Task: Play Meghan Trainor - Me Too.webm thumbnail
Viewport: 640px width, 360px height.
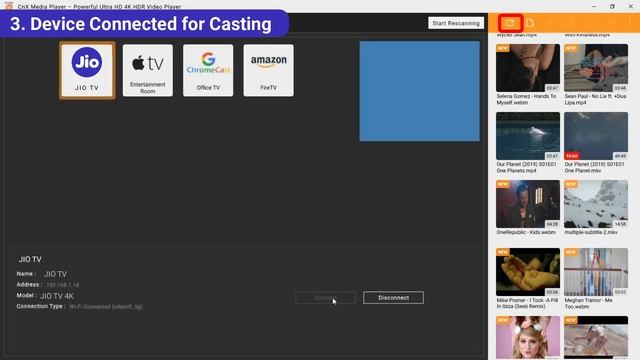Action: click(x=596, y=272)
